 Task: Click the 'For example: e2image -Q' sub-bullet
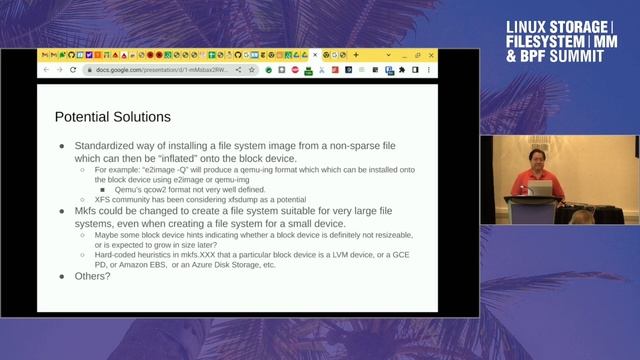click(255, 175)
